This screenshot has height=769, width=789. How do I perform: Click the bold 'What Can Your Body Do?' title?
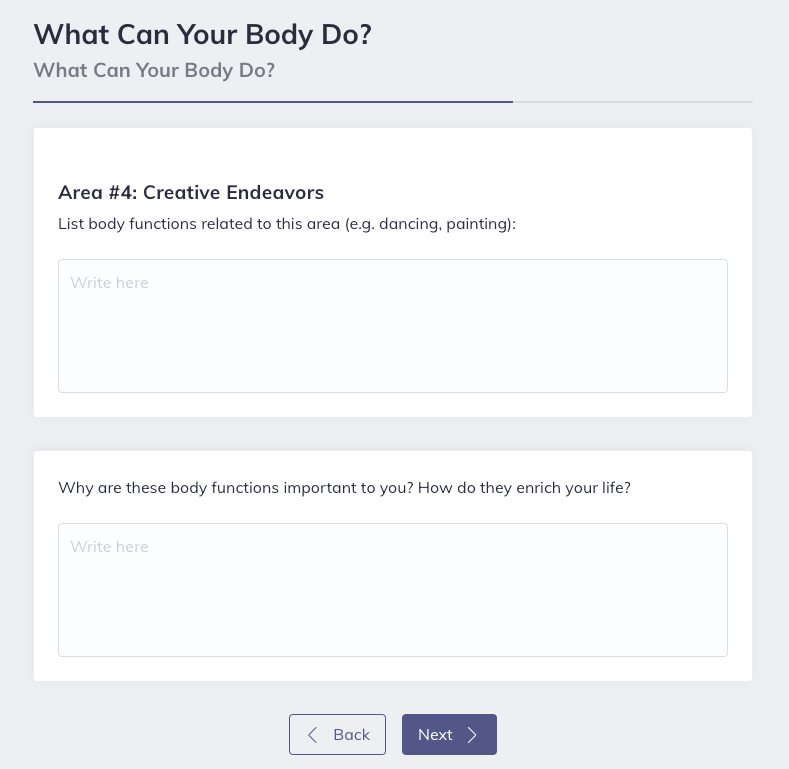(202, 34)
